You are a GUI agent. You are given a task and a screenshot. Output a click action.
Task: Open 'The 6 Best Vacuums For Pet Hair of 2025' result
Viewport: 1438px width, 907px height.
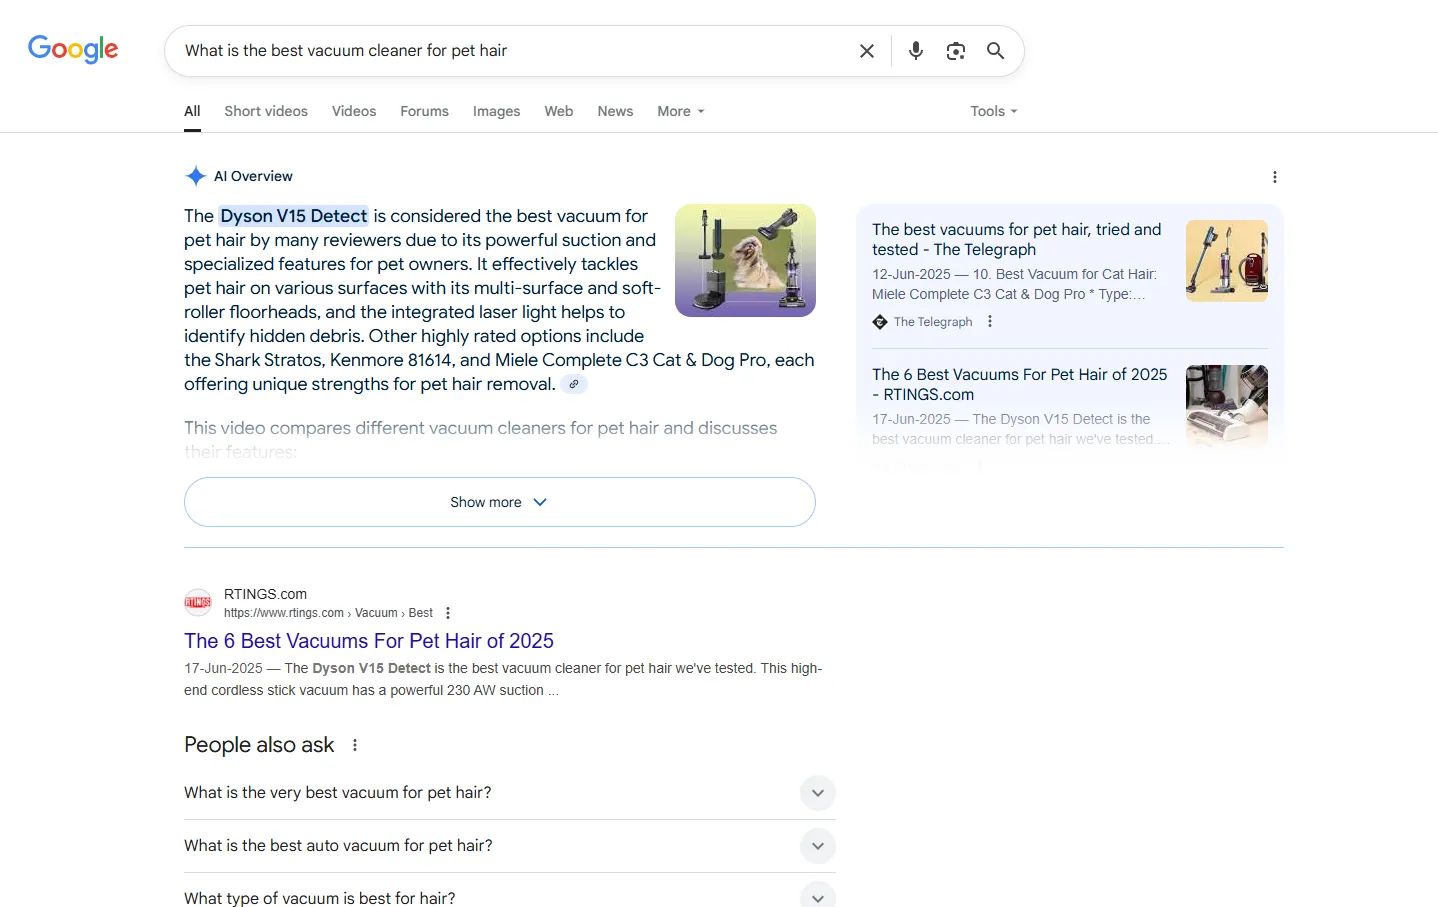click(x=369, y=641)
